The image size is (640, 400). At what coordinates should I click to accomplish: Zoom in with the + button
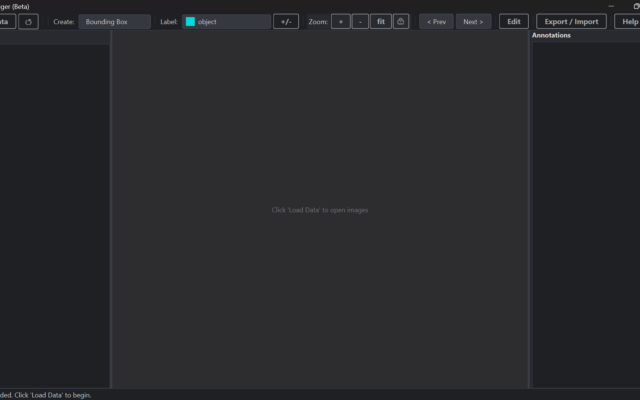click(x=341, y=22)
